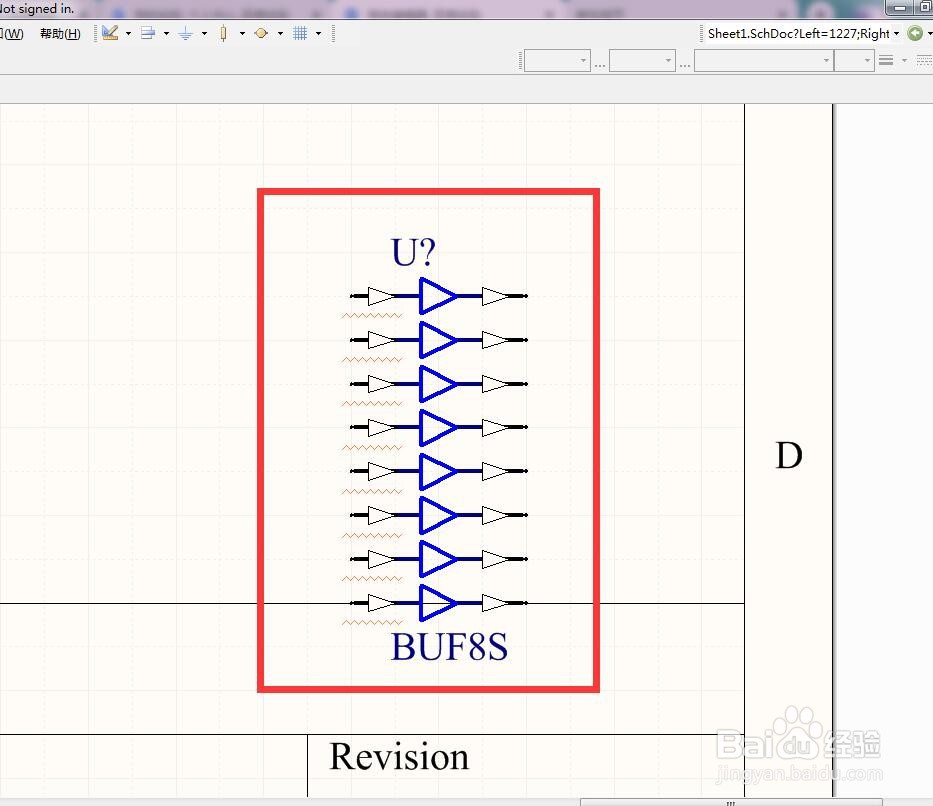Click the Not signed in status text
The width and height of the screenshot is (933, 806).
coord(37,9)
